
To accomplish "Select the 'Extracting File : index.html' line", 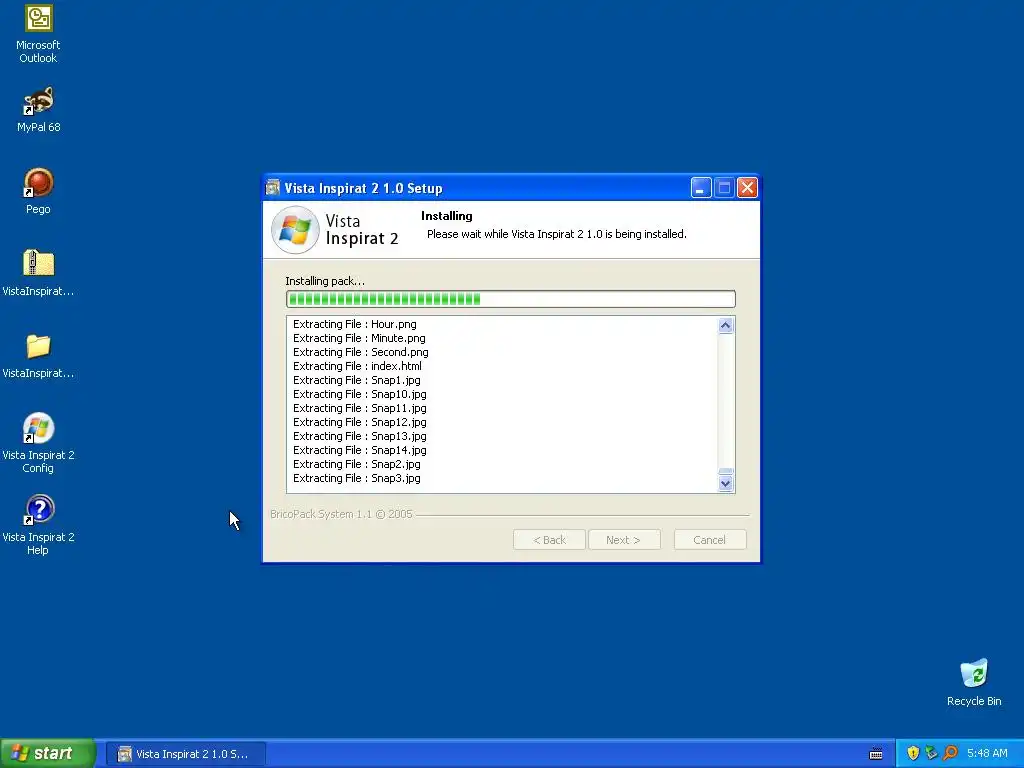I will pos(357,366).
